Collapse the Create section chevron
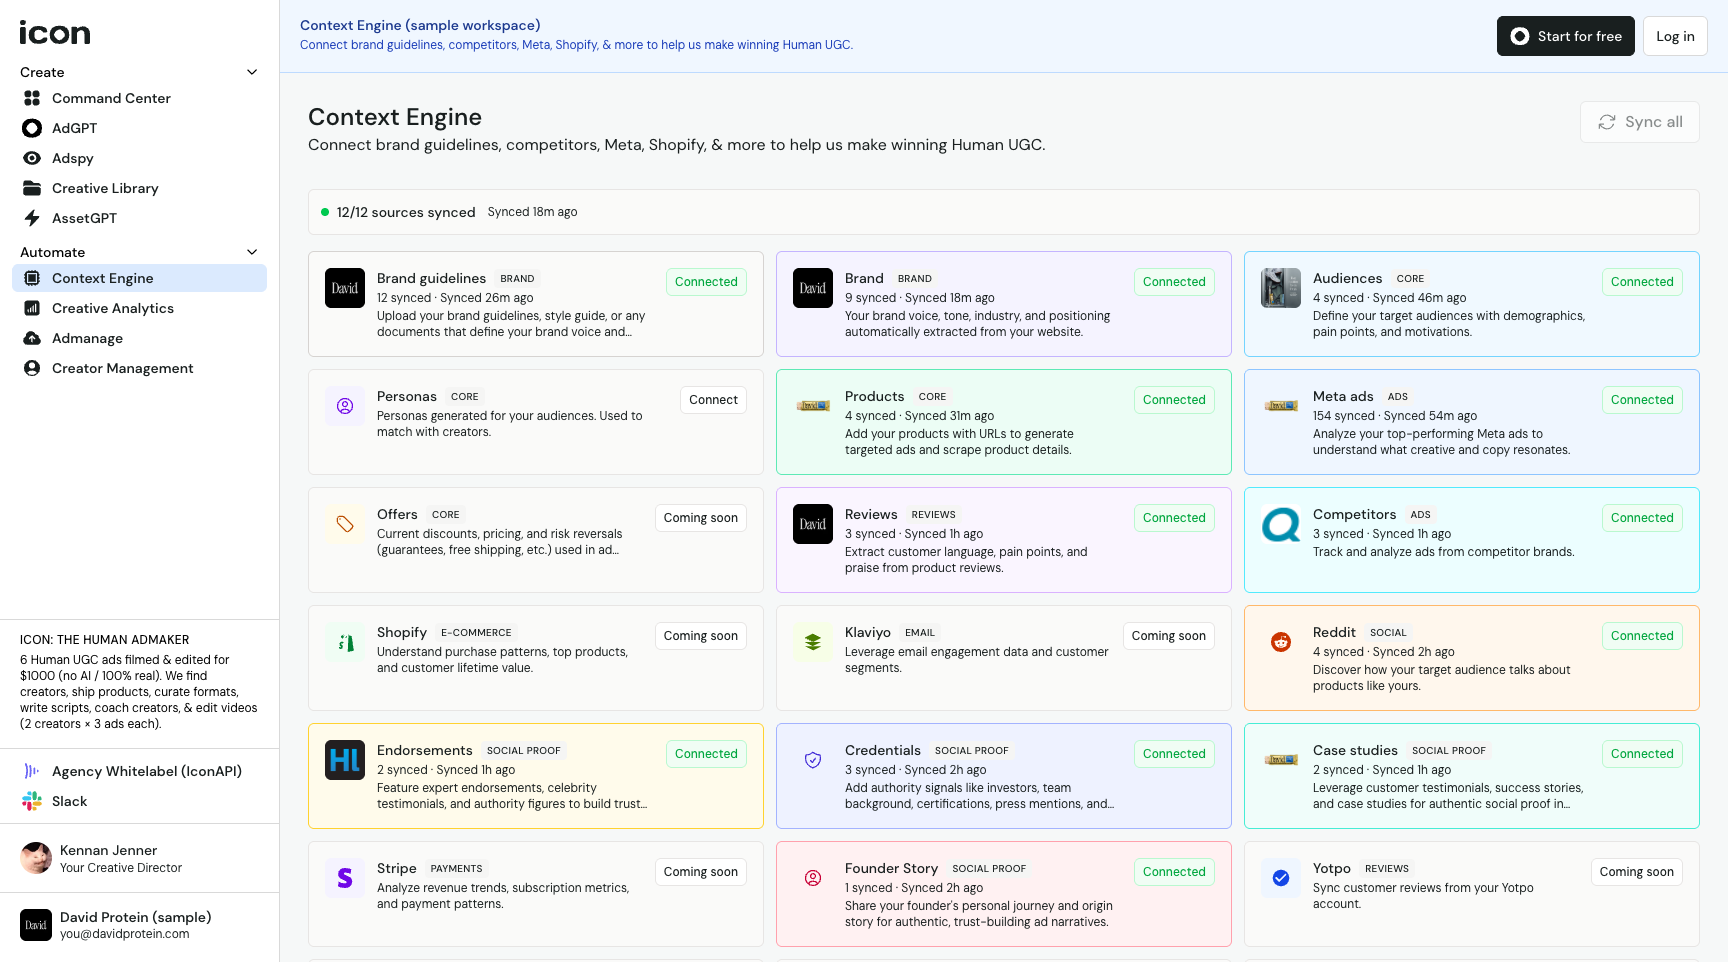Image resolution: width=1728 pixels, height=962 pixels. (252, 72)
